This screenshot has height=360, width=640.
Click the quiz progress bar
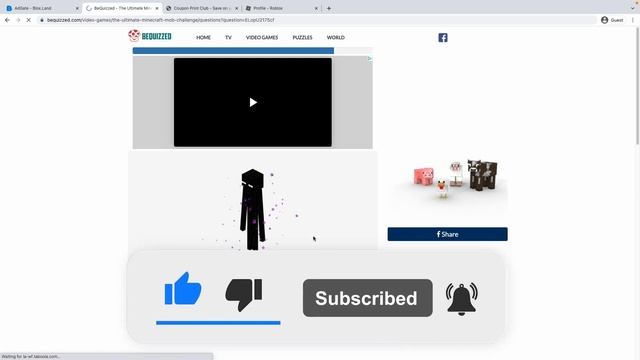pos(252,51)
